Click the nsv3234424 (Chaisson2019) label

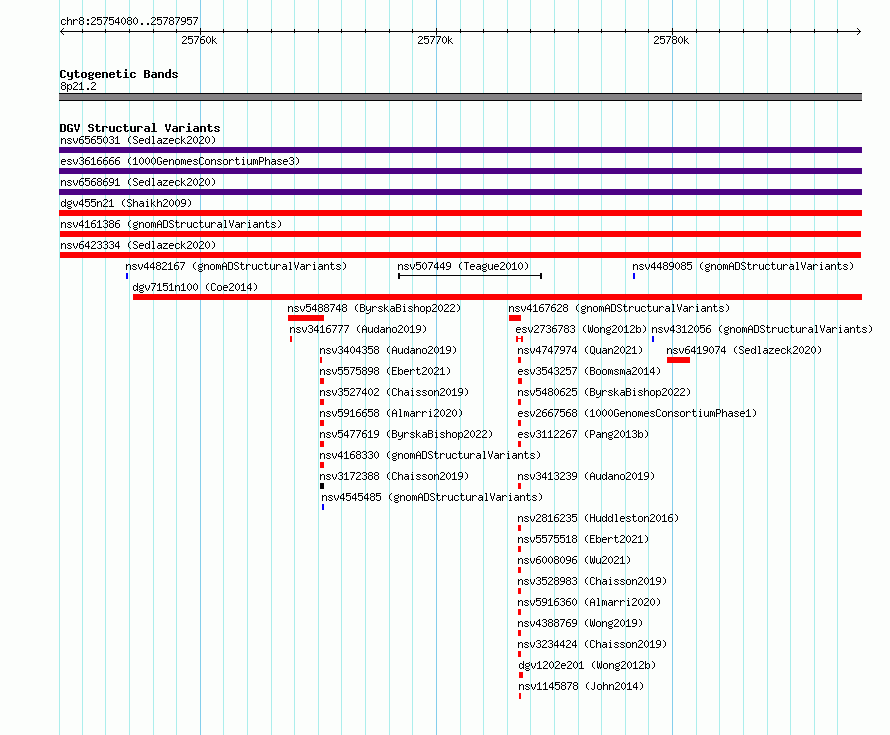pos(592,644)
